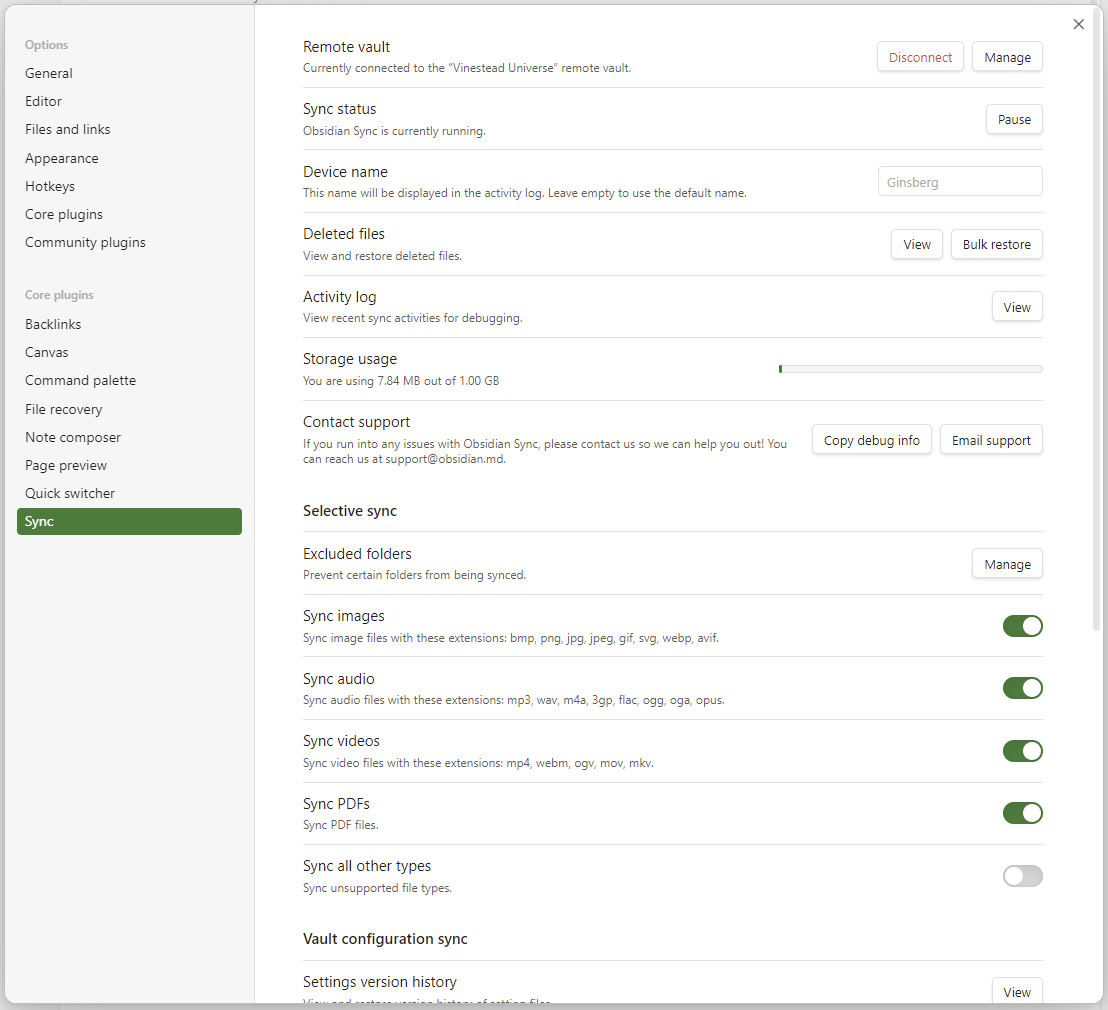Image resolution: width=1108 pixels, height=1010 pixels.
Task: View Settings version history
Action: point(1017,991)
